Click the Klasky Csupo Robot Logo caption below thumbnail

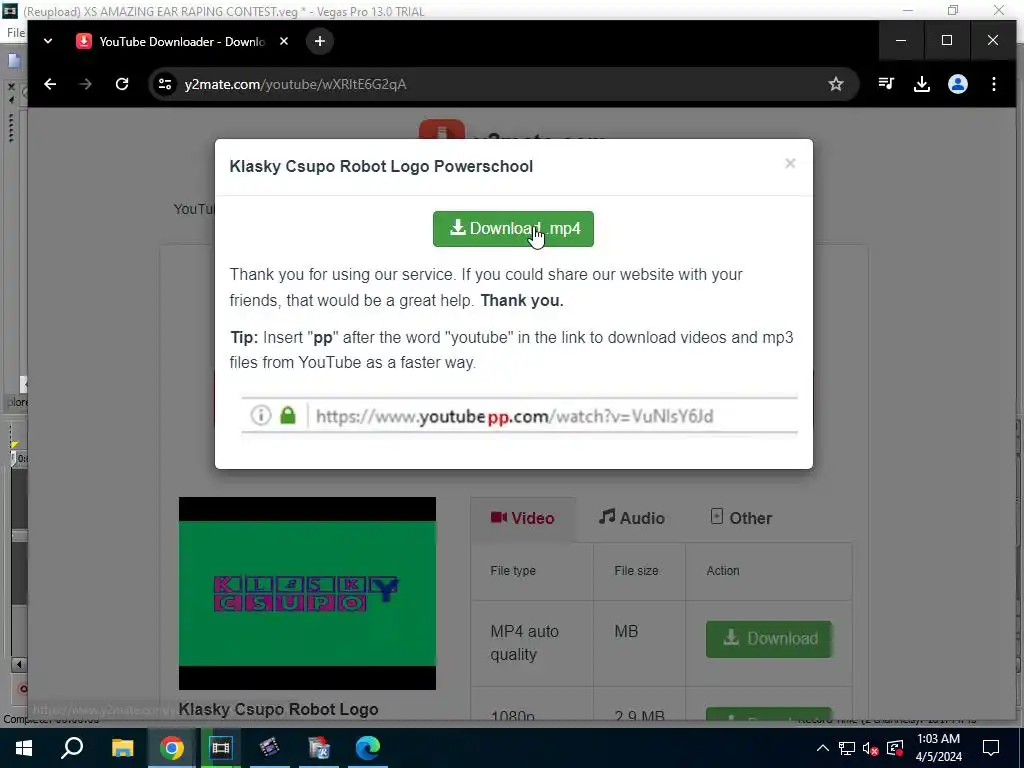point(278,709)
